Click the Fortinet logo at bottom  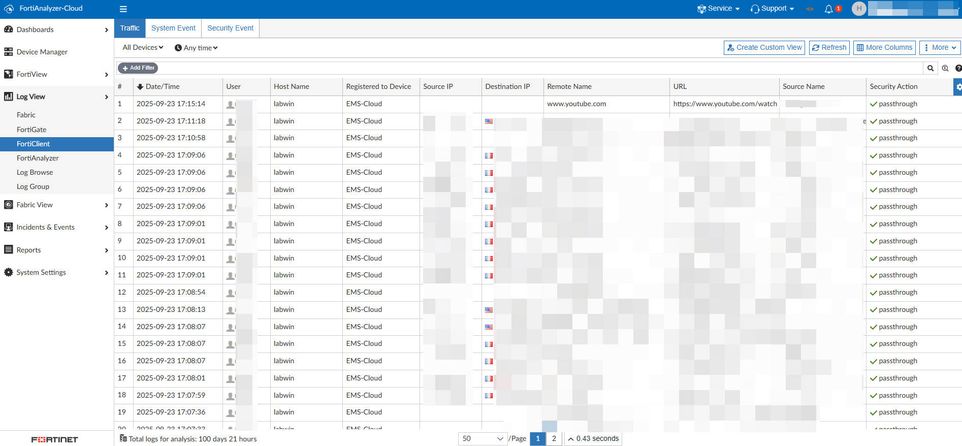[55, 439]
